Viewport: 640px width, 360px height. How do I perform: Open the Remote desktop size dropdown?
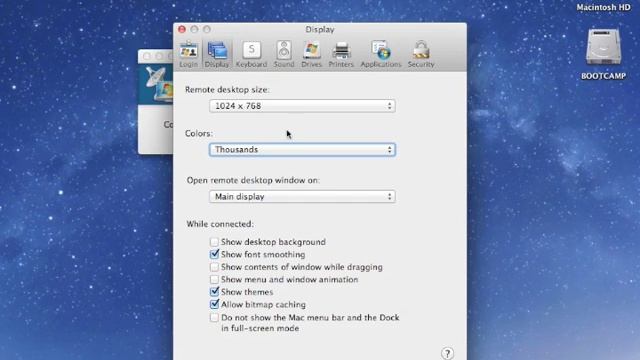[x=302, y=106]
